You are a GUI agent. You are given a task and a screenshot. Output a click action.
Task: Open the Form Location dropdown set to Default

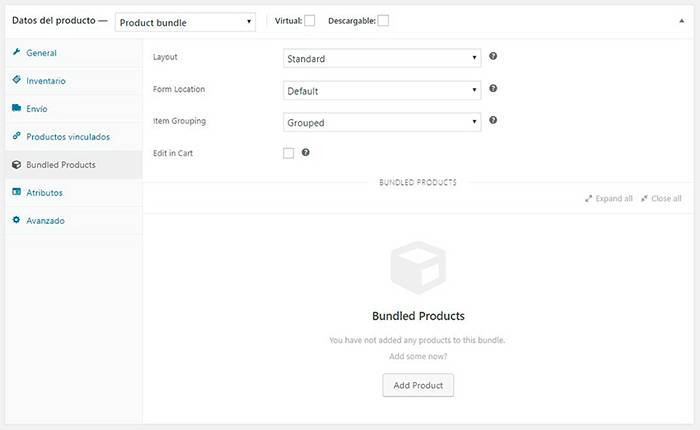tap(382, 91)
